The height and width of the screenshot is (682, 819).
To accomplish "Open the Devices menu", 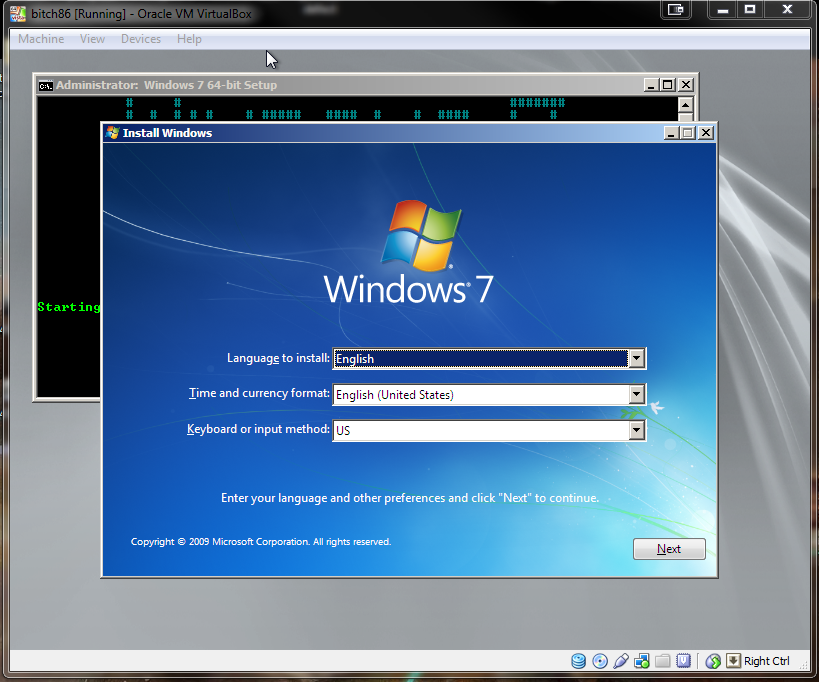I will pos(141,39).
